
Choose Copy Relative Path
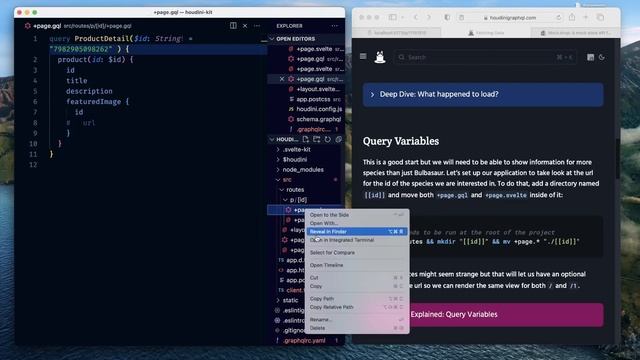[357, 307]
